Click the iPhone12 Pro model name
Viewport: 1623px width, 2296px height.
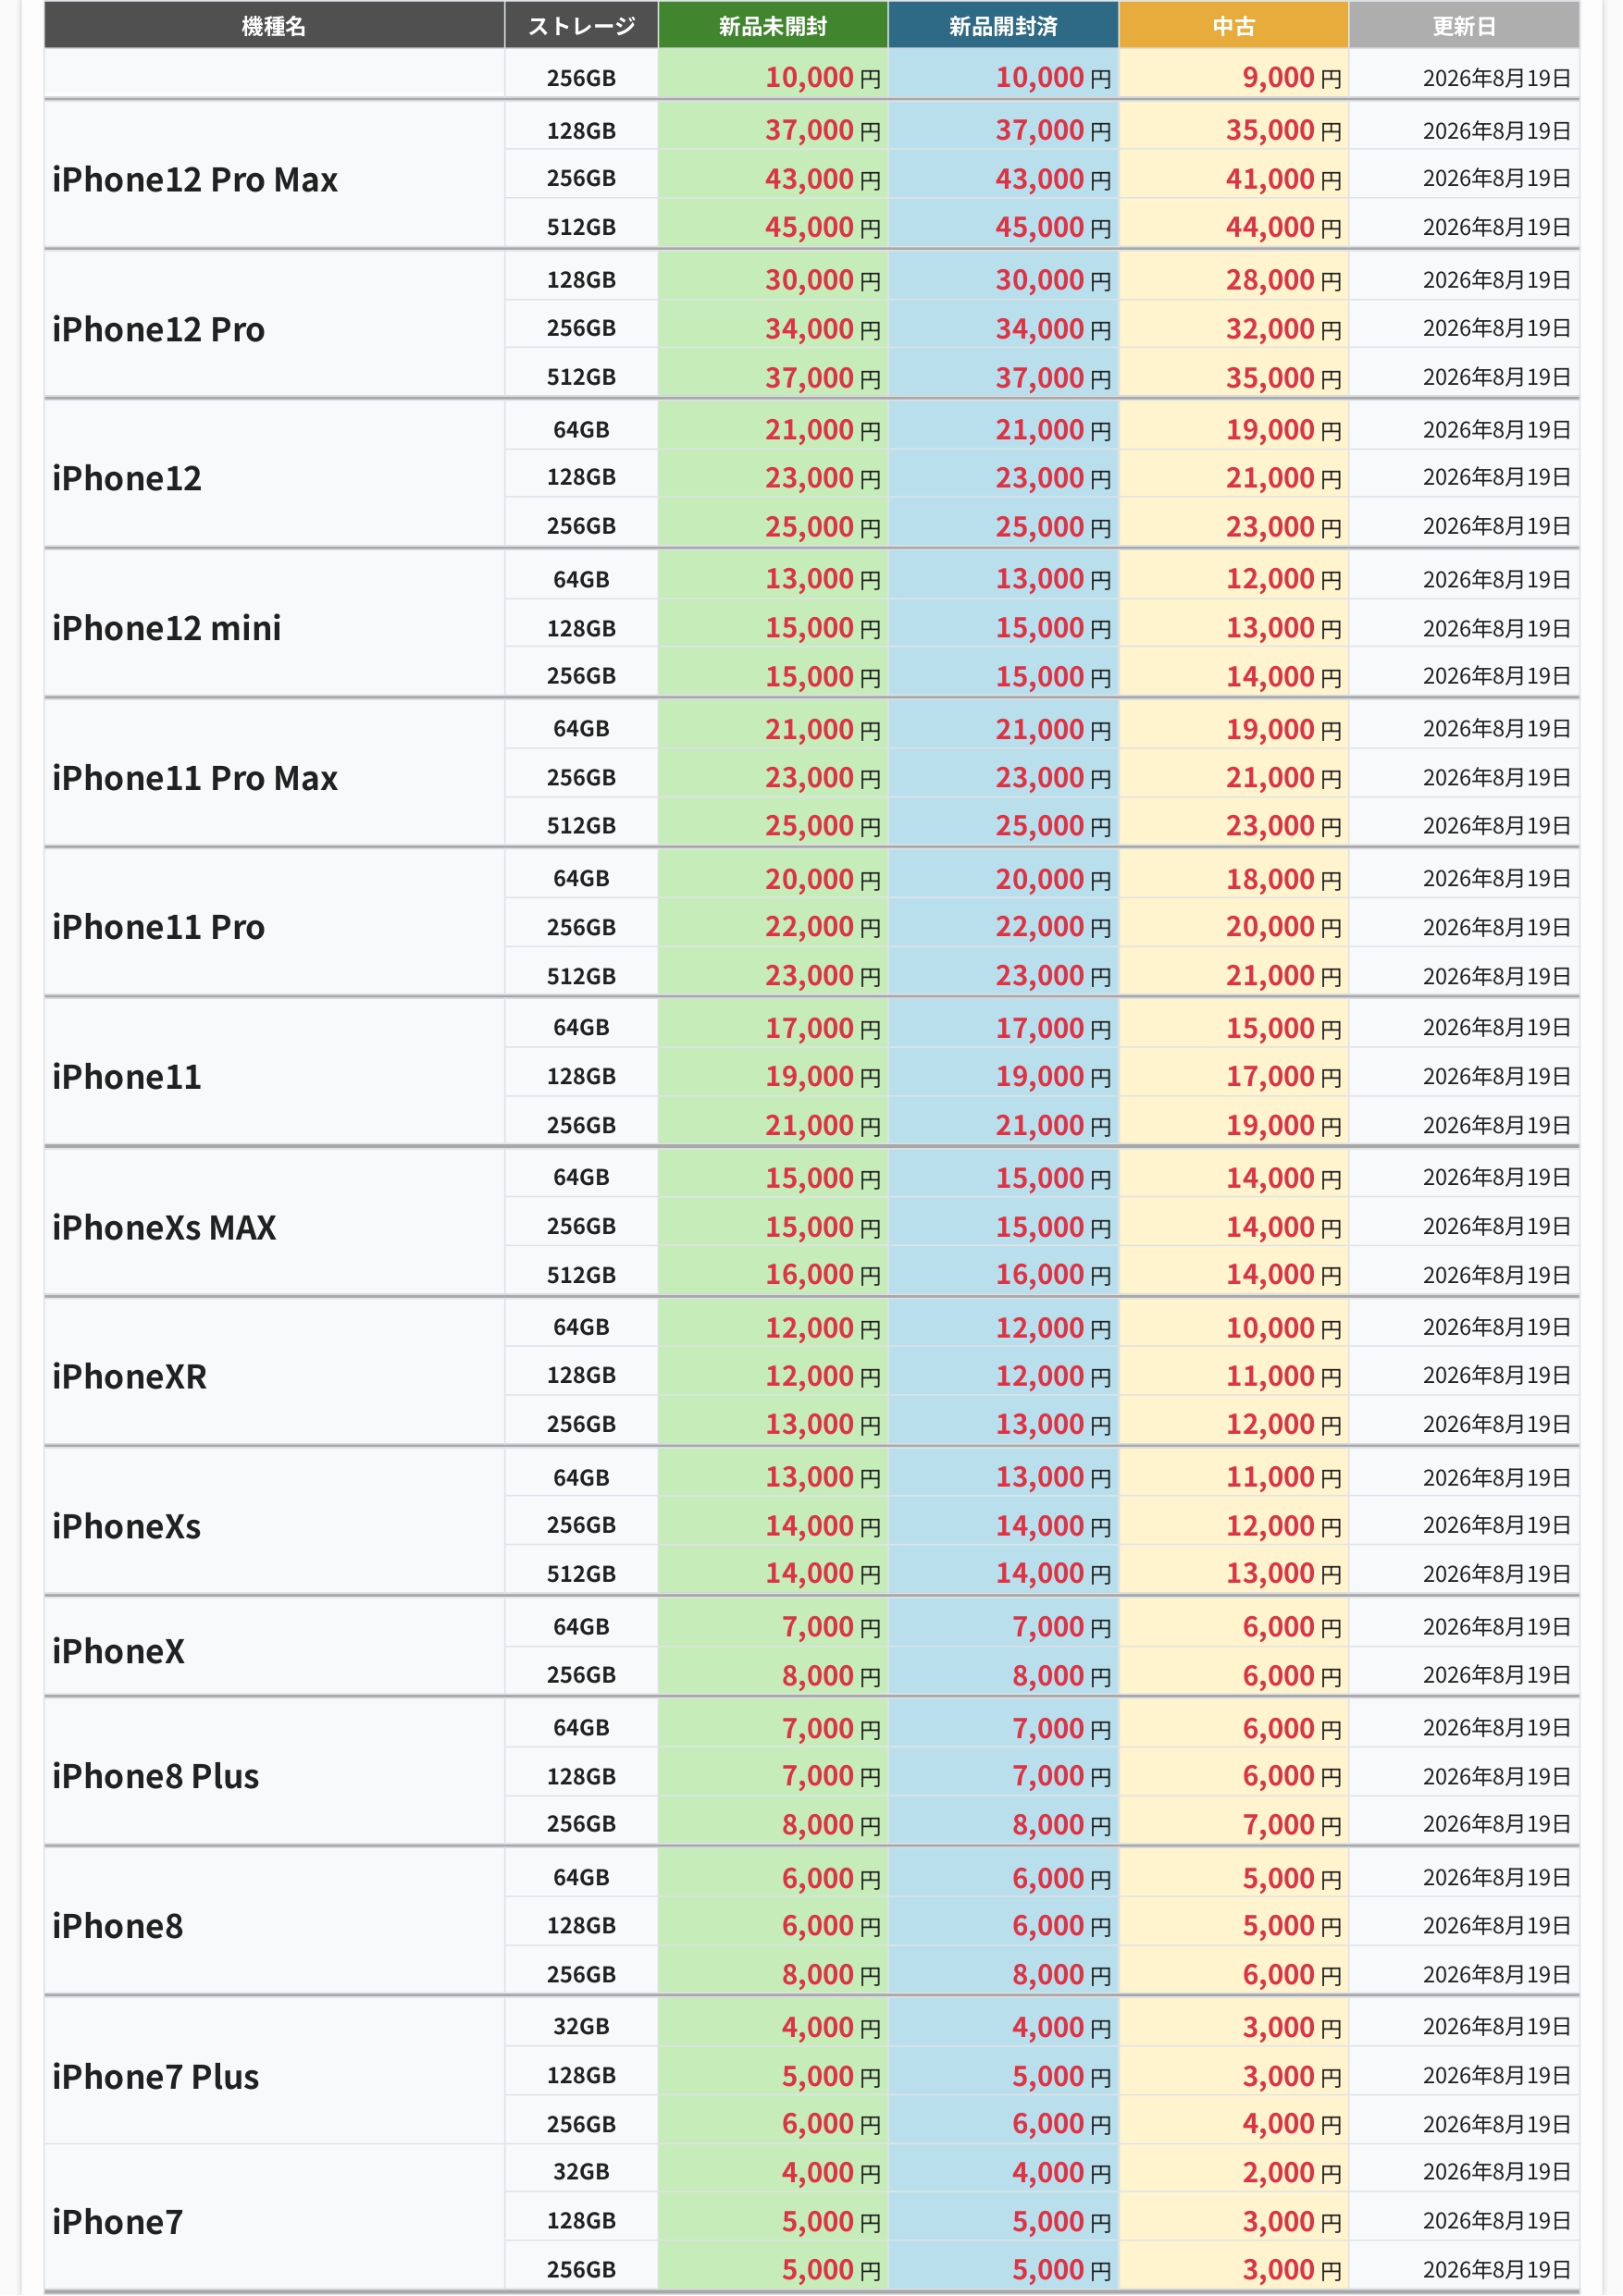159,329
